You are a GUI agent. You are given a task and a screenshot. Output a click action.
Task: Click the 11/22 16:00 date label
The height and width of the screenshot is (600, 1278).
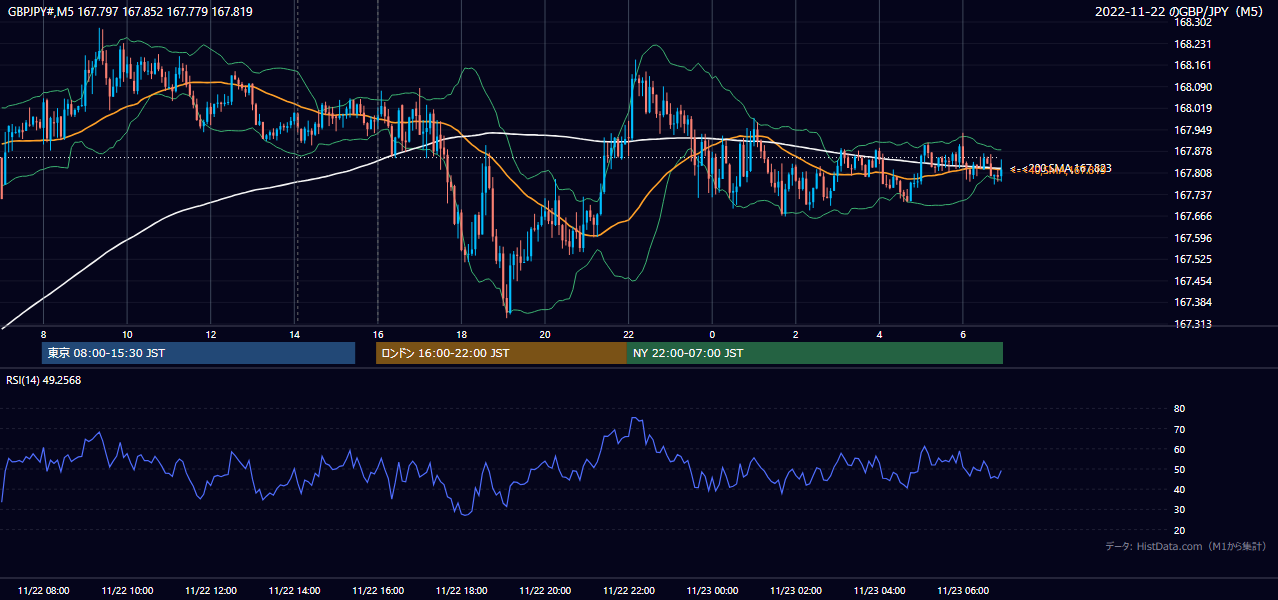(378, 591)
